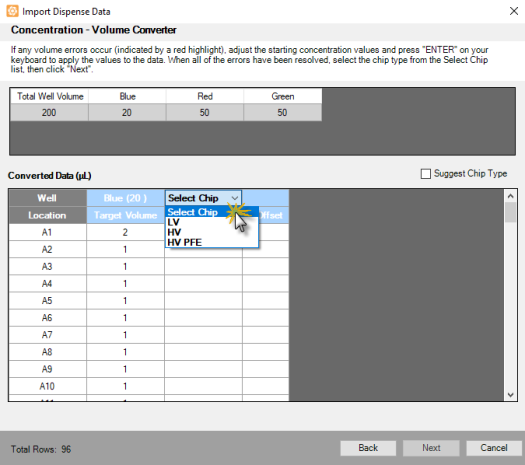
Task: Edit the Red concentration value 50
Action: [205, 112]
